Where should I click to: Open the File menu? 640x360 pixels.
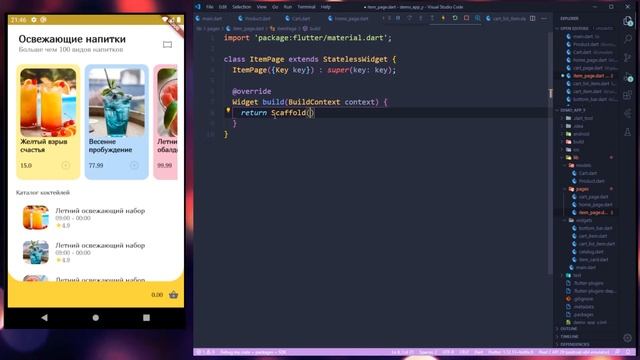click(x=209, y=7)
